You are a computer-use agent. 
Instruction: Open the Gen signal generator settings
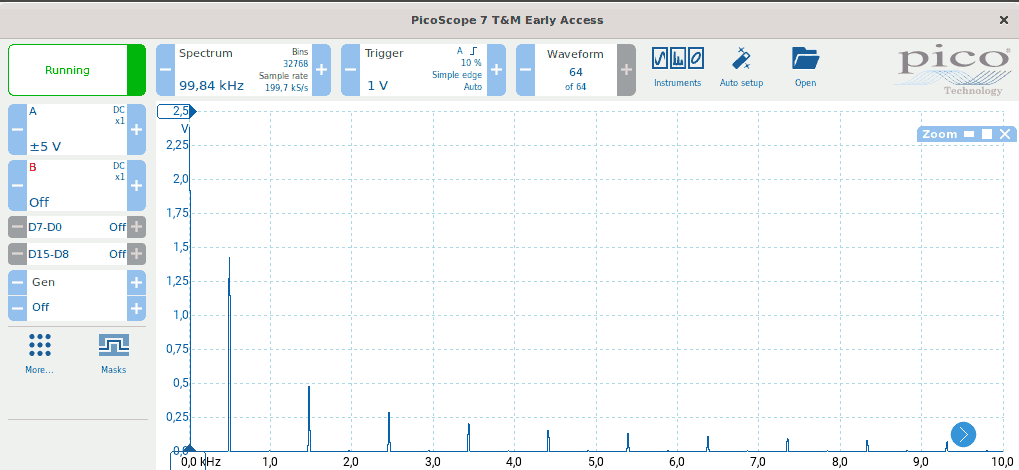pyautogui.click(x=77, y=282)
